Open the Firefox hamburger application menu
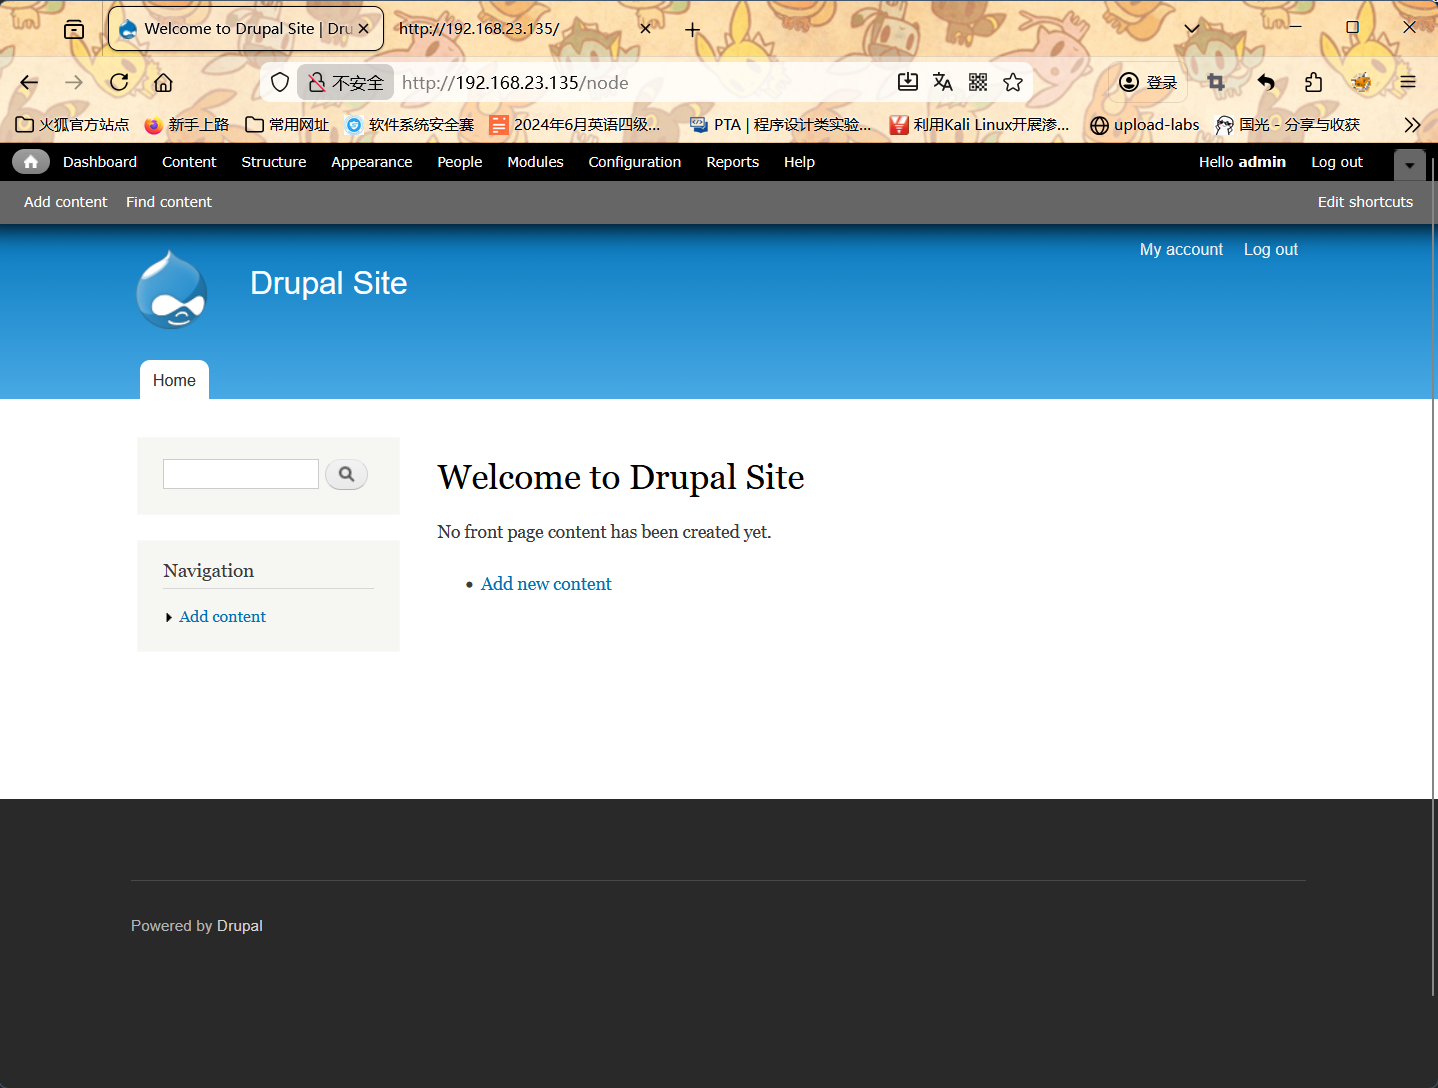Image resolution: width=1438 pixels, height=1088 pixels. [1408, 83]
